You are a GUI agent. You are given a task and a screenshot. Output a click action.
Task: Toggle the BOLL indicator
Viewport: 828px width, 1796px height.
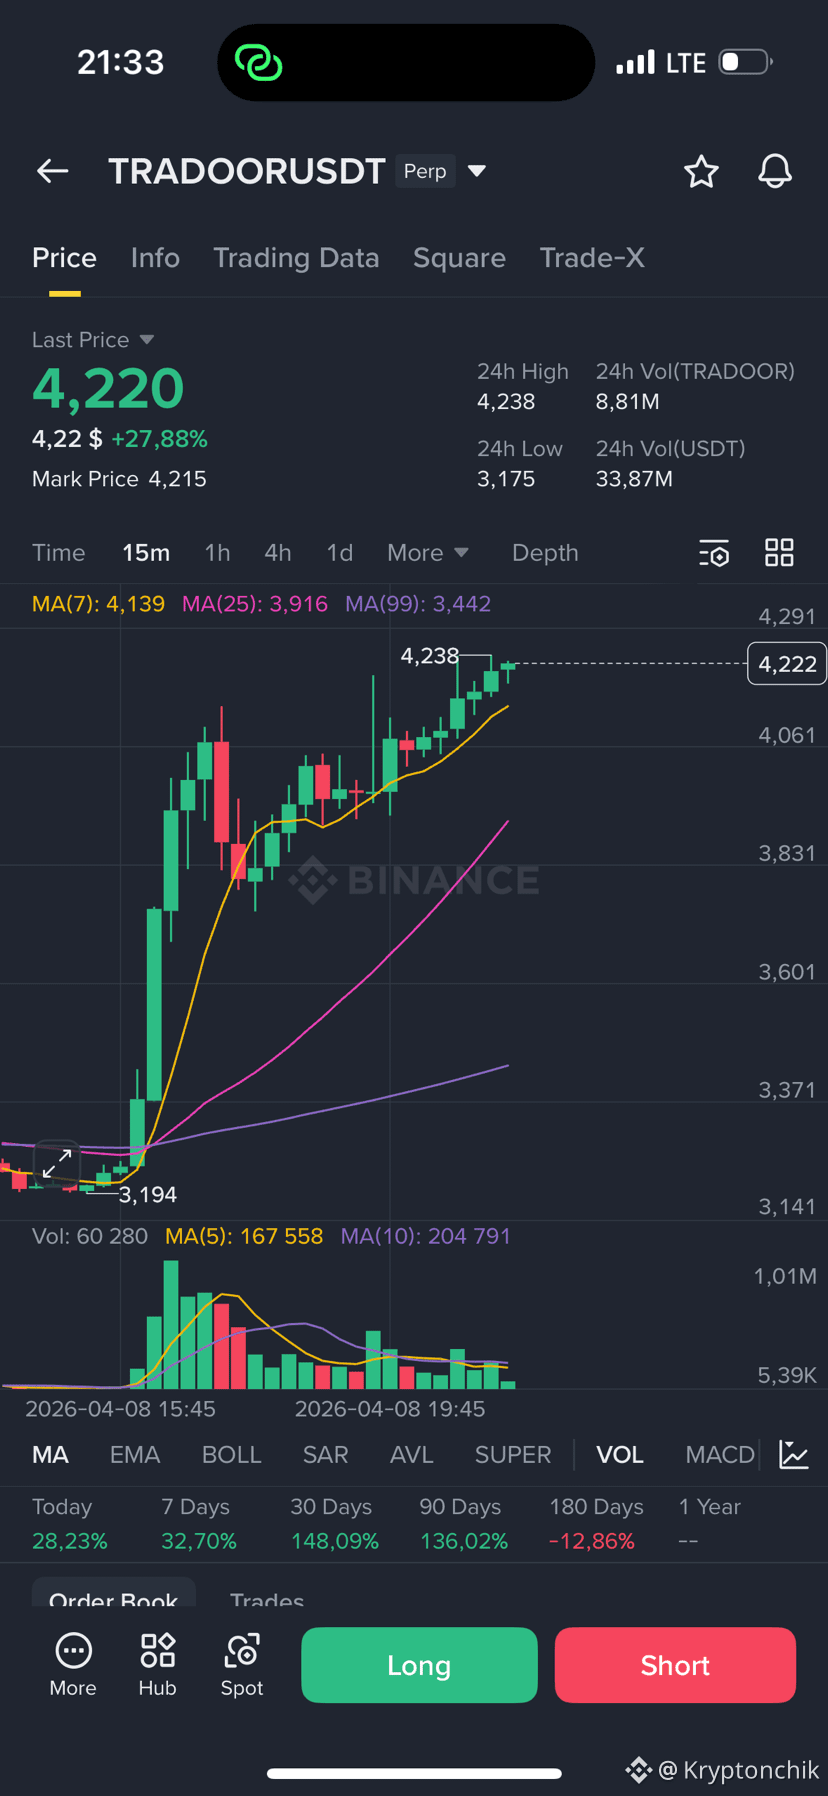click(231, 1455)
